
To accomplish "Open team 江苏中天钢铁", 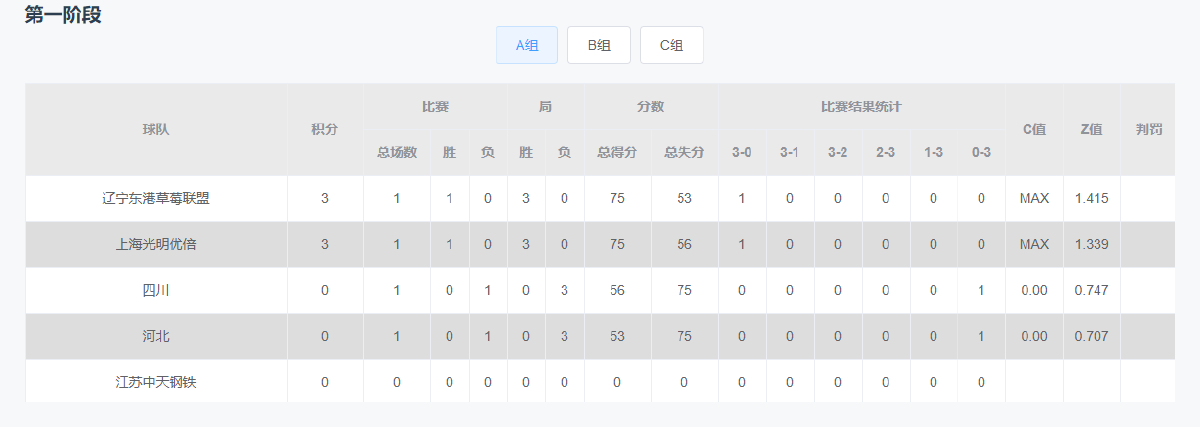I will (x=156, y=382).
